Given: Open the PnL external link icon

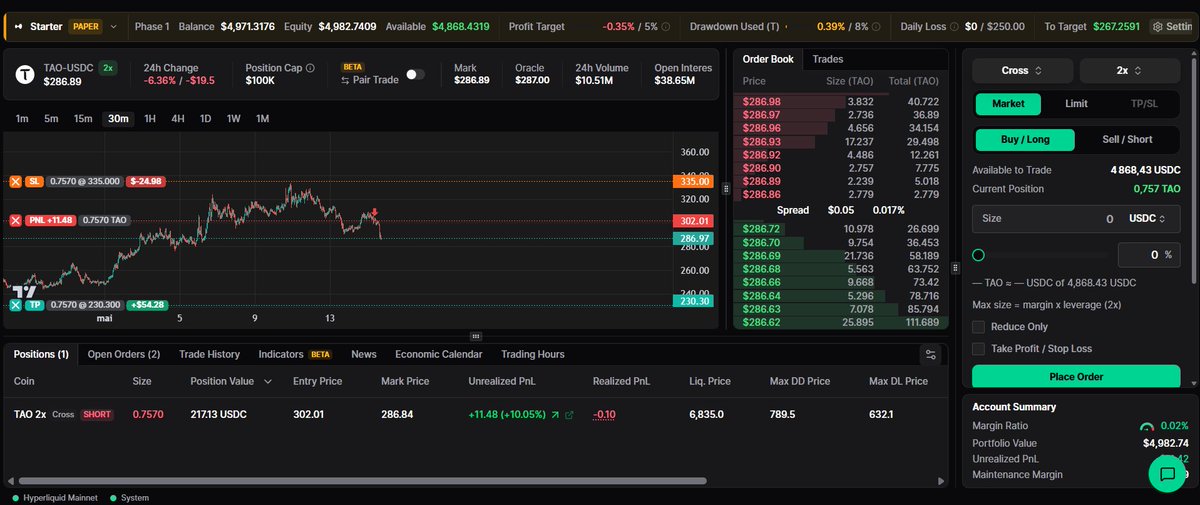Looking at the screenshot, I should [x=570, y=414].
